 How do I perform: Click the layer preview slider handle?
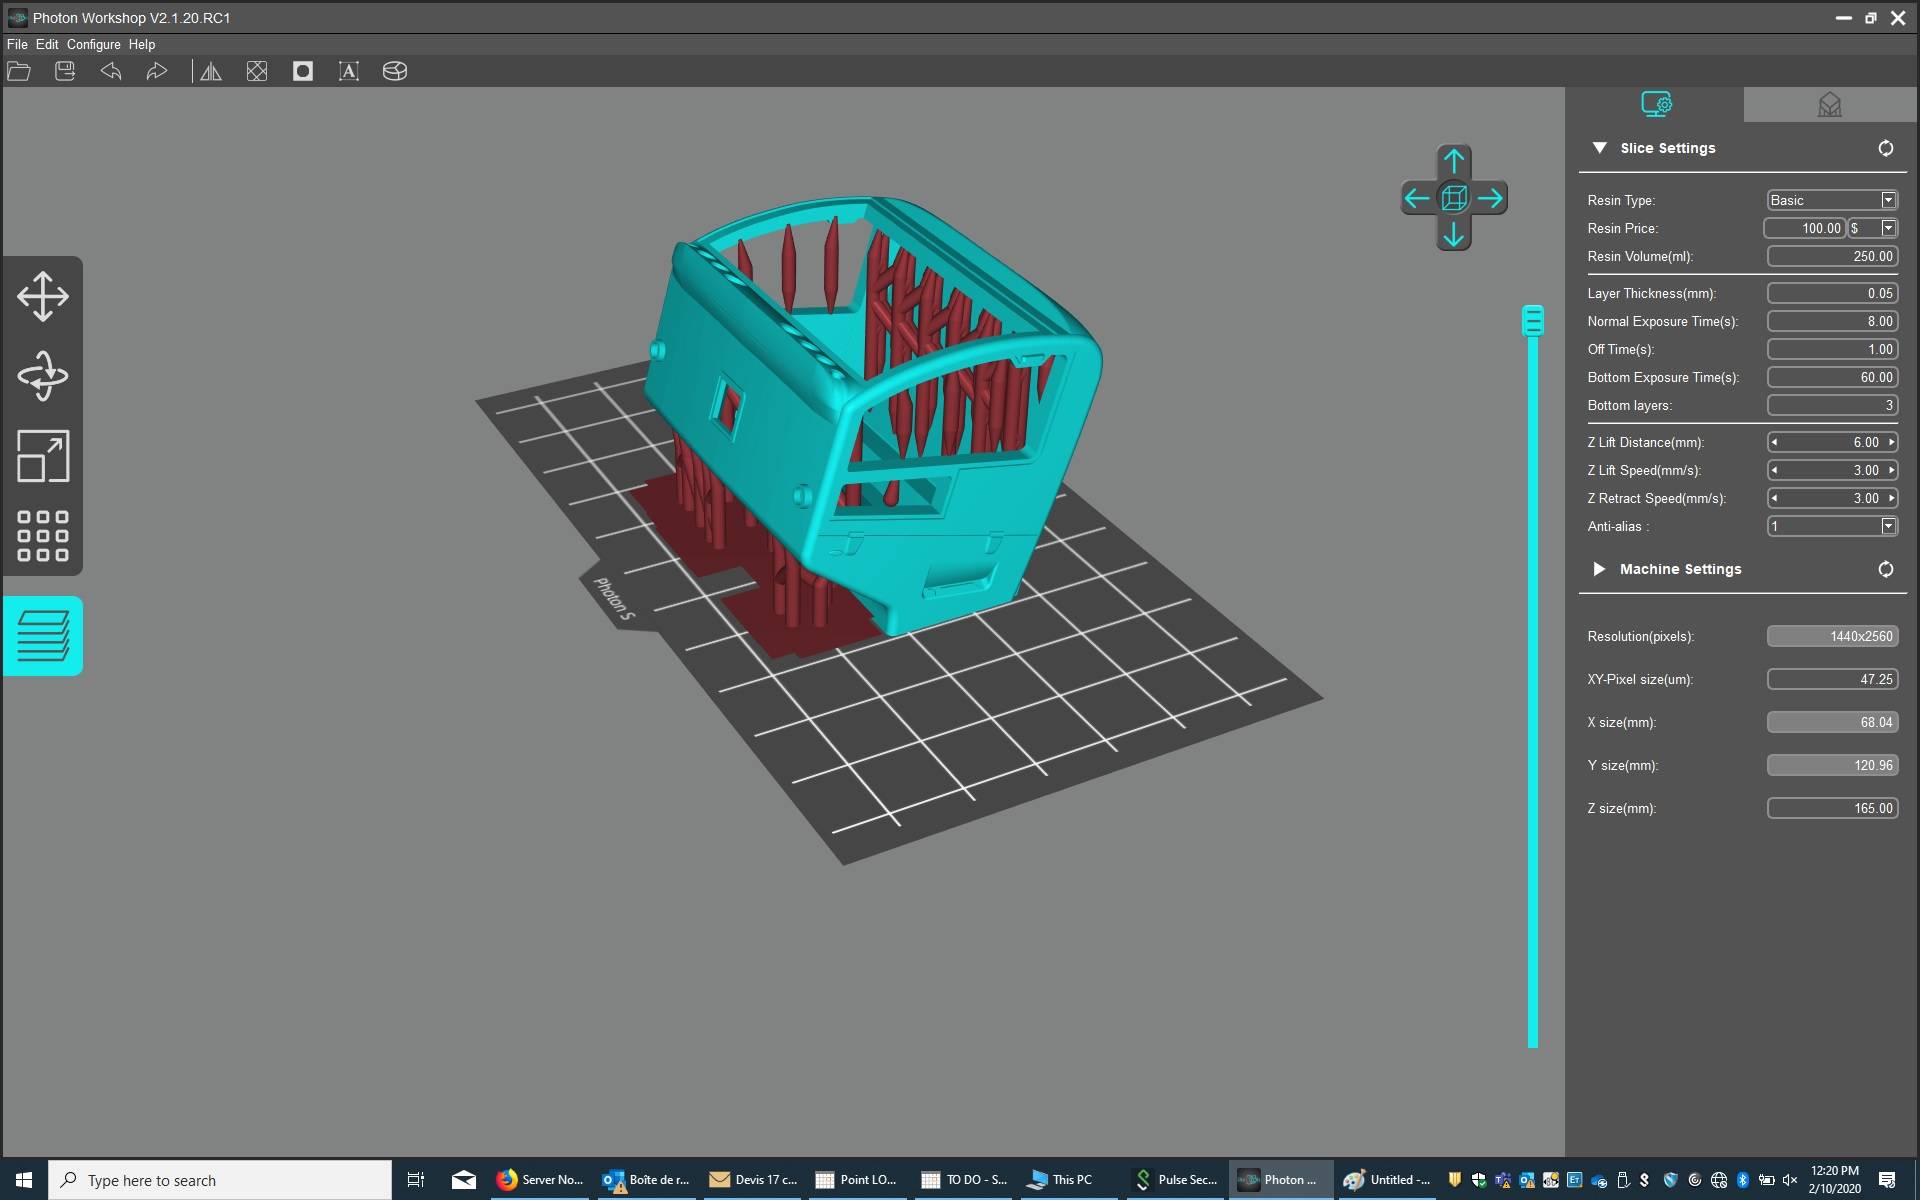[x=1532, y=320]
